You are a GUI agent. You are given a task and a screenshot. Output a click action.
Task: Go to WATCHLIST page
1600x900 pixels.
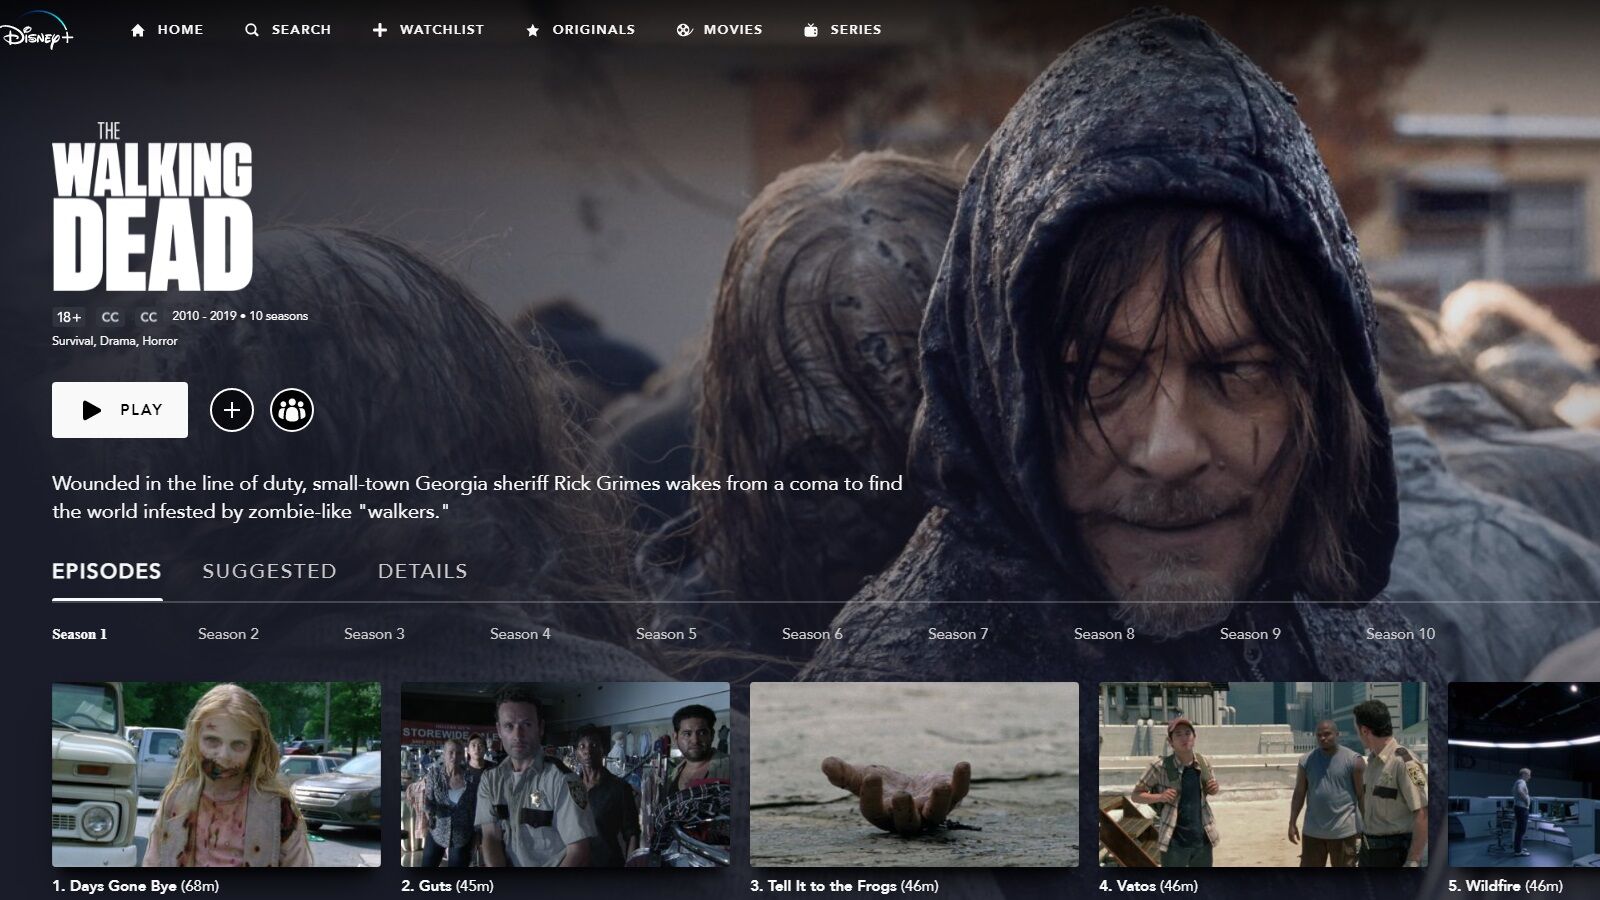[x=441, y=30]
